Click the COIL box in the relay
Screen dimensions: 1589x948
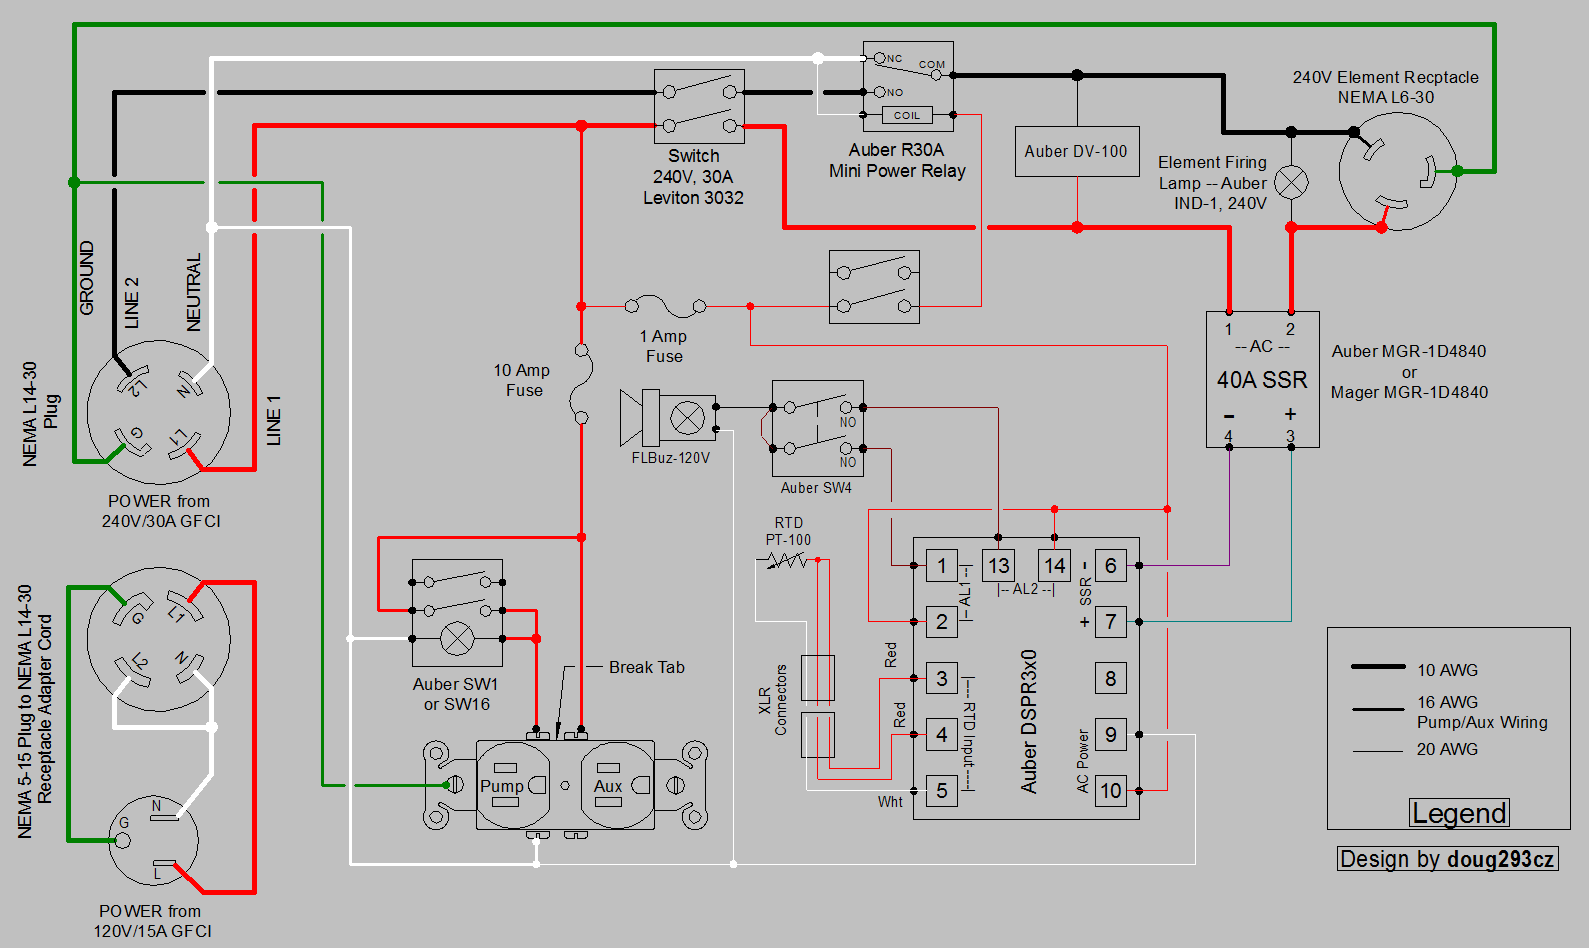point(907,115)
